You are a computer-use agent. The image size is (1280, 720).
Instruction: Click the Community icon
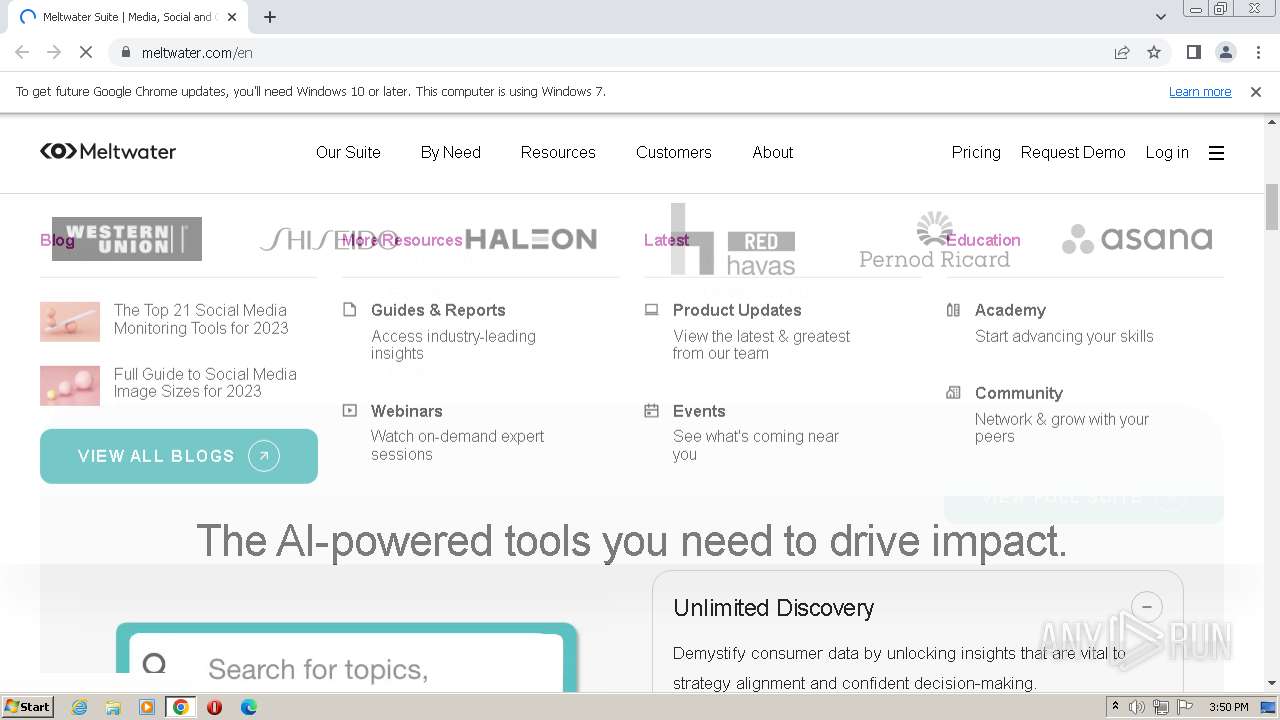point(953,393)
